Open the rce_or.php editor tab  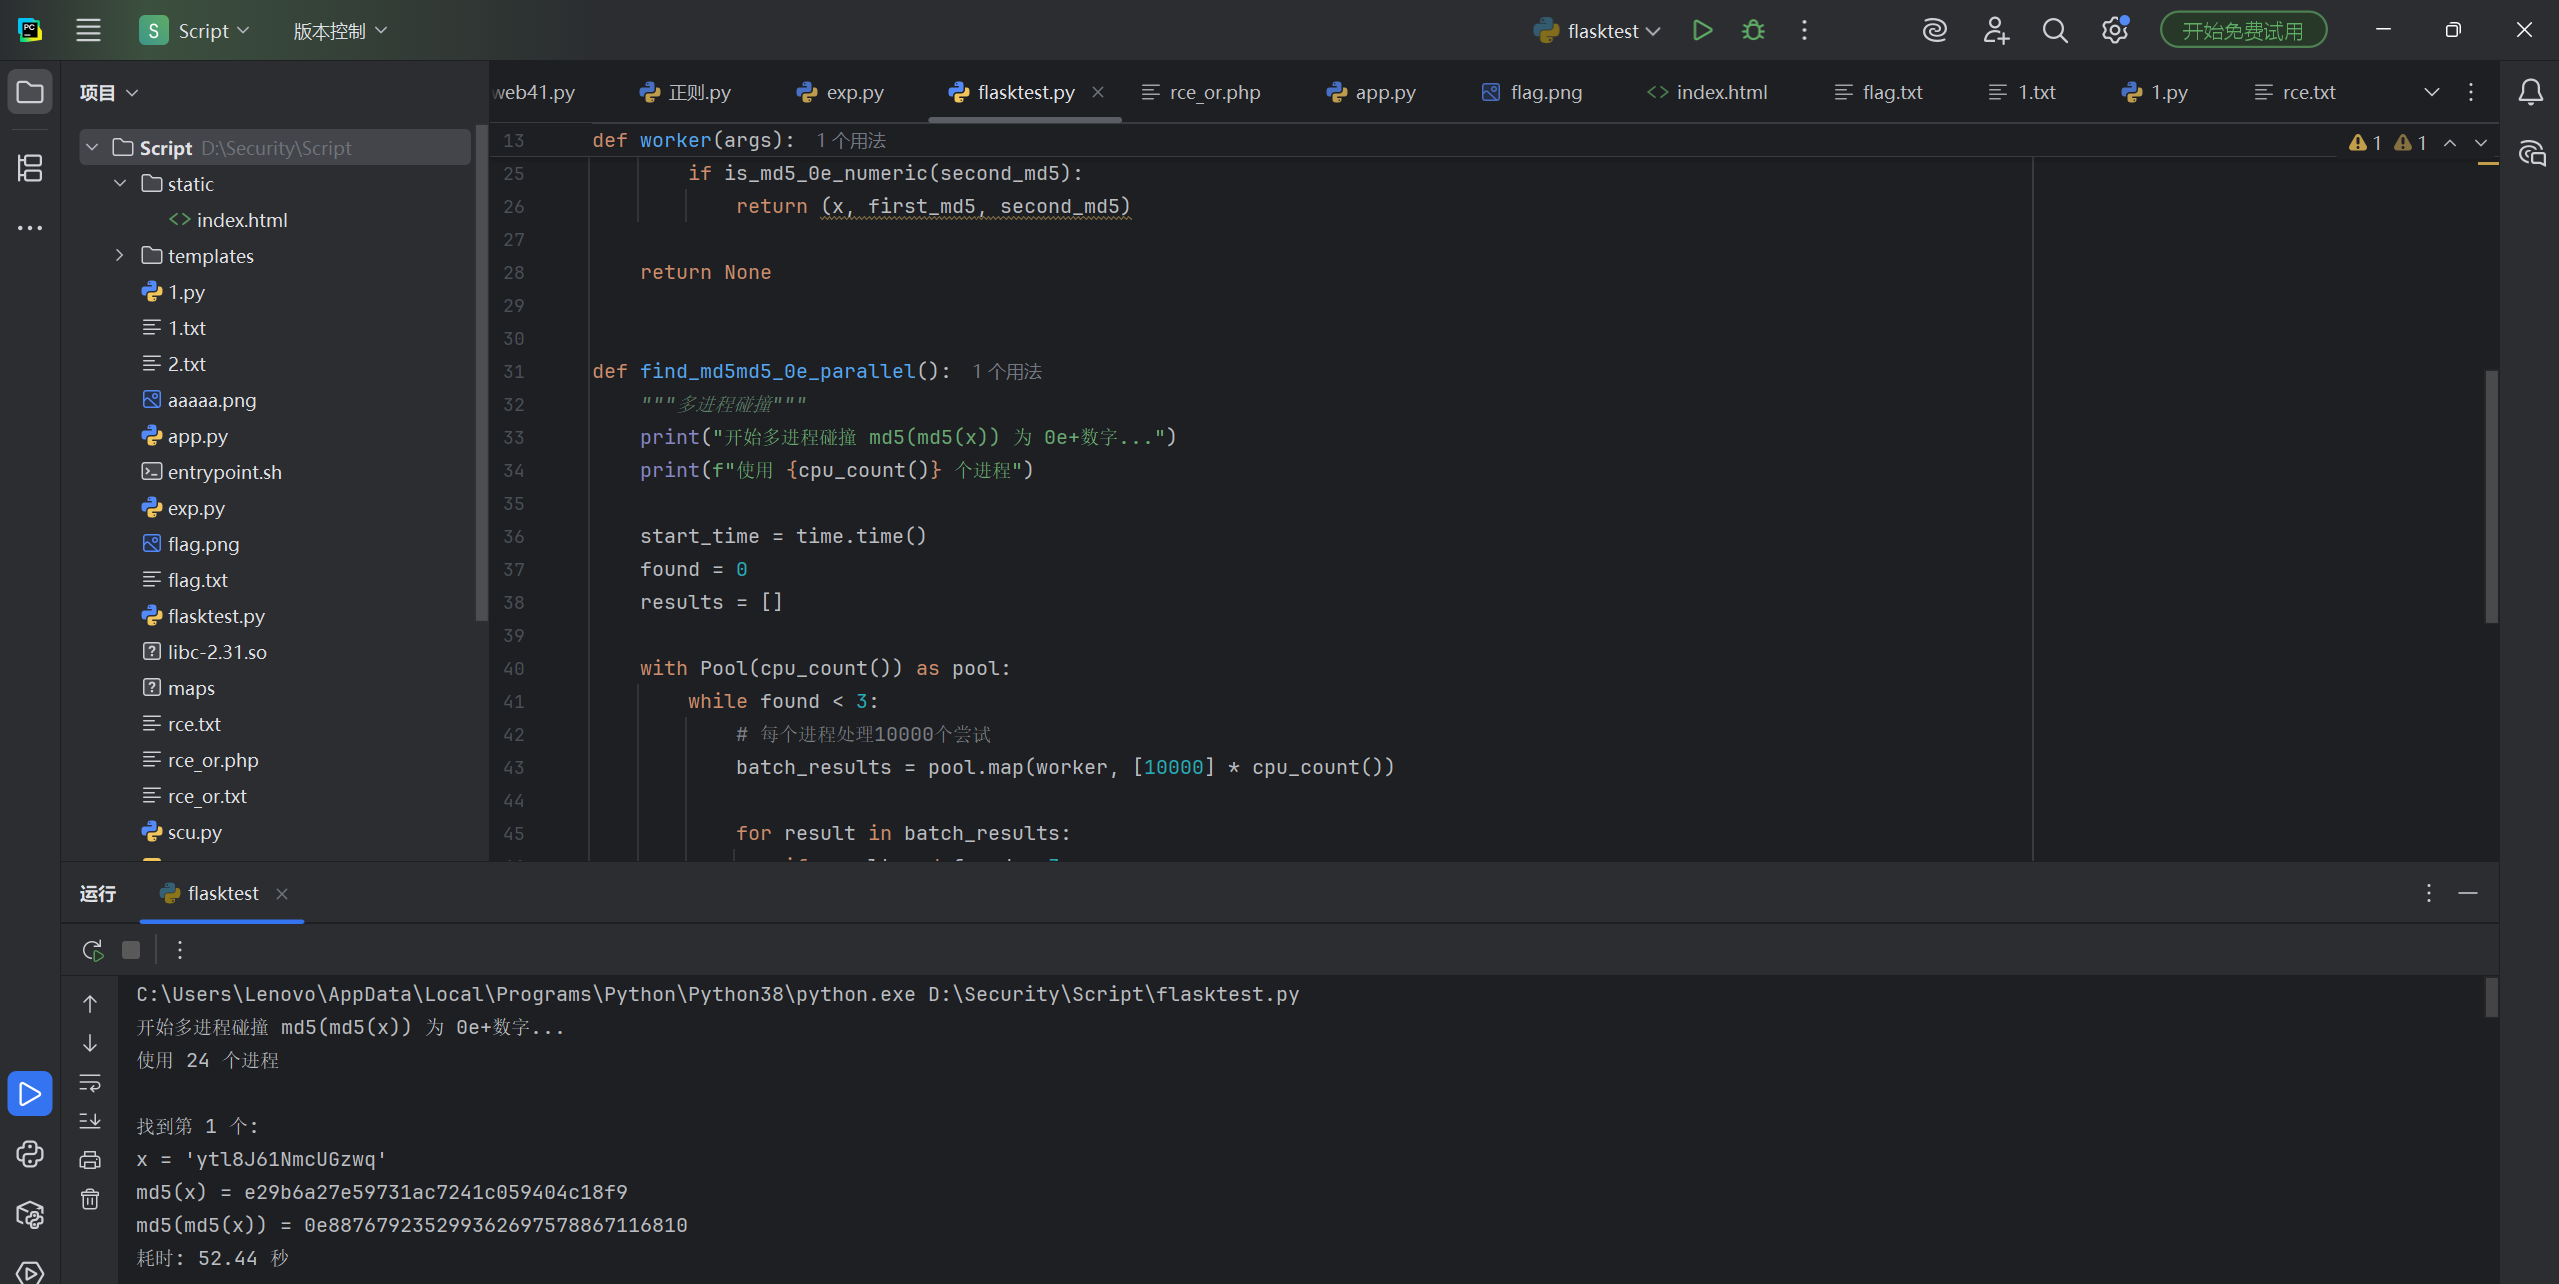click(x=1214, y=93)
